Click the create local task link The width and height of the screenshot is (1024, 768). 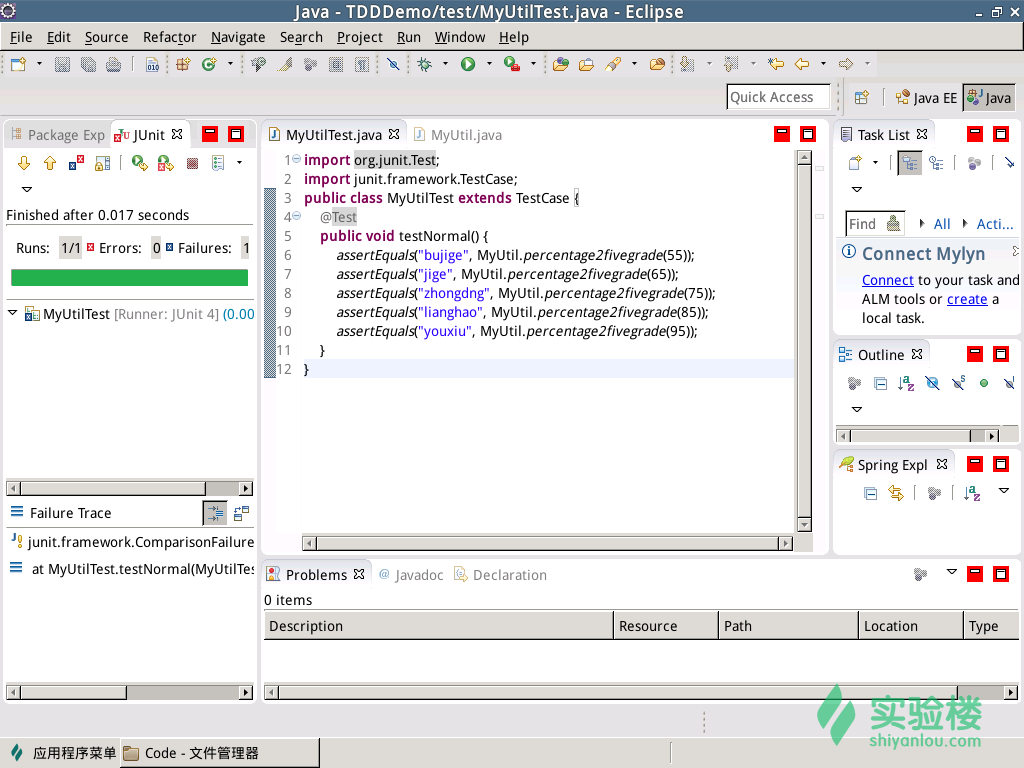[x=967, y=299]
